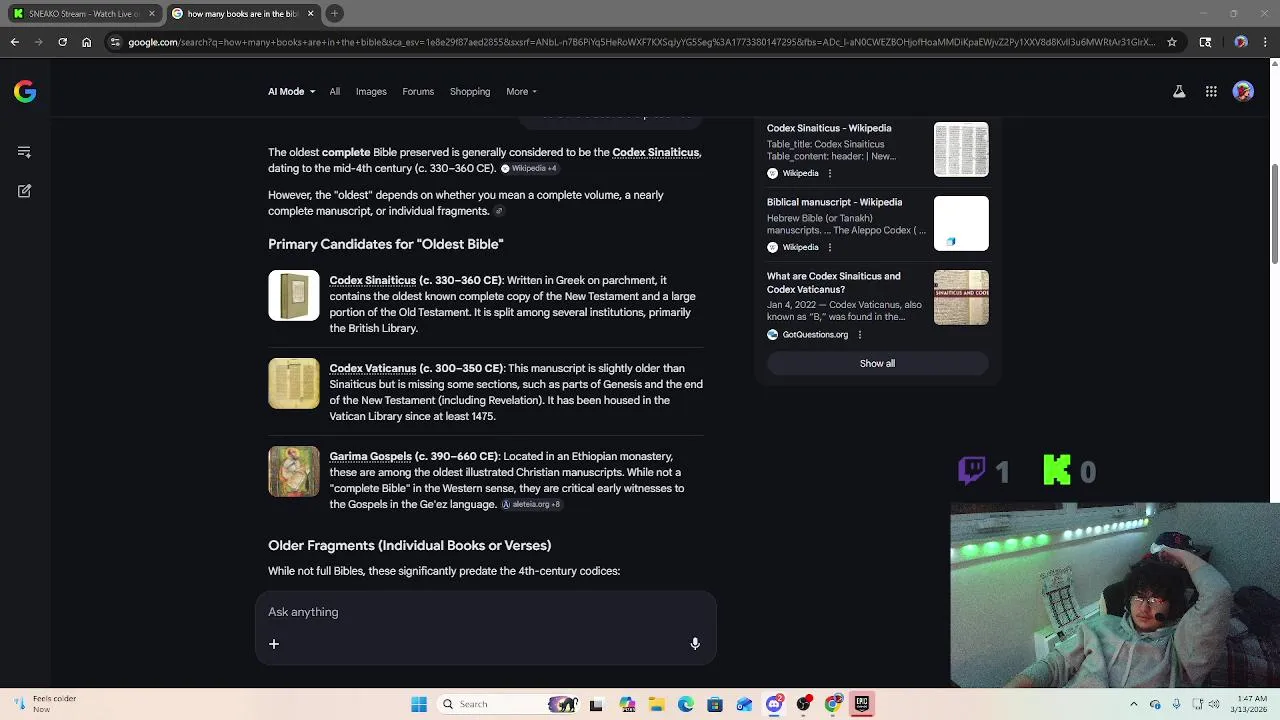
Task: Click the browser address bar URL
Action: 640,42
